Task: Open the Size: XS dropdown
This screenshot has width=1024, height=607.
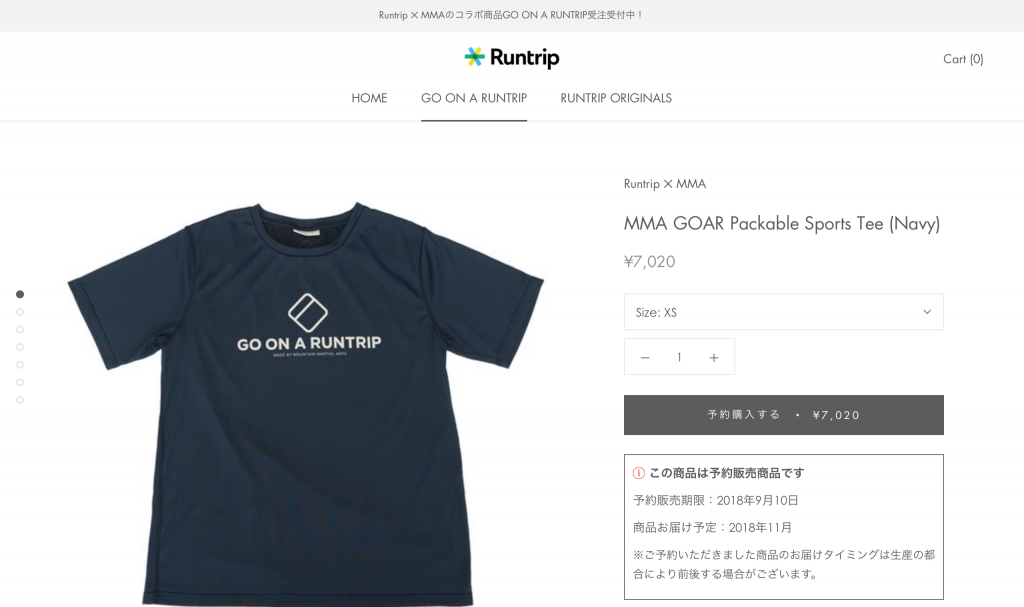Action: [784, 312]
